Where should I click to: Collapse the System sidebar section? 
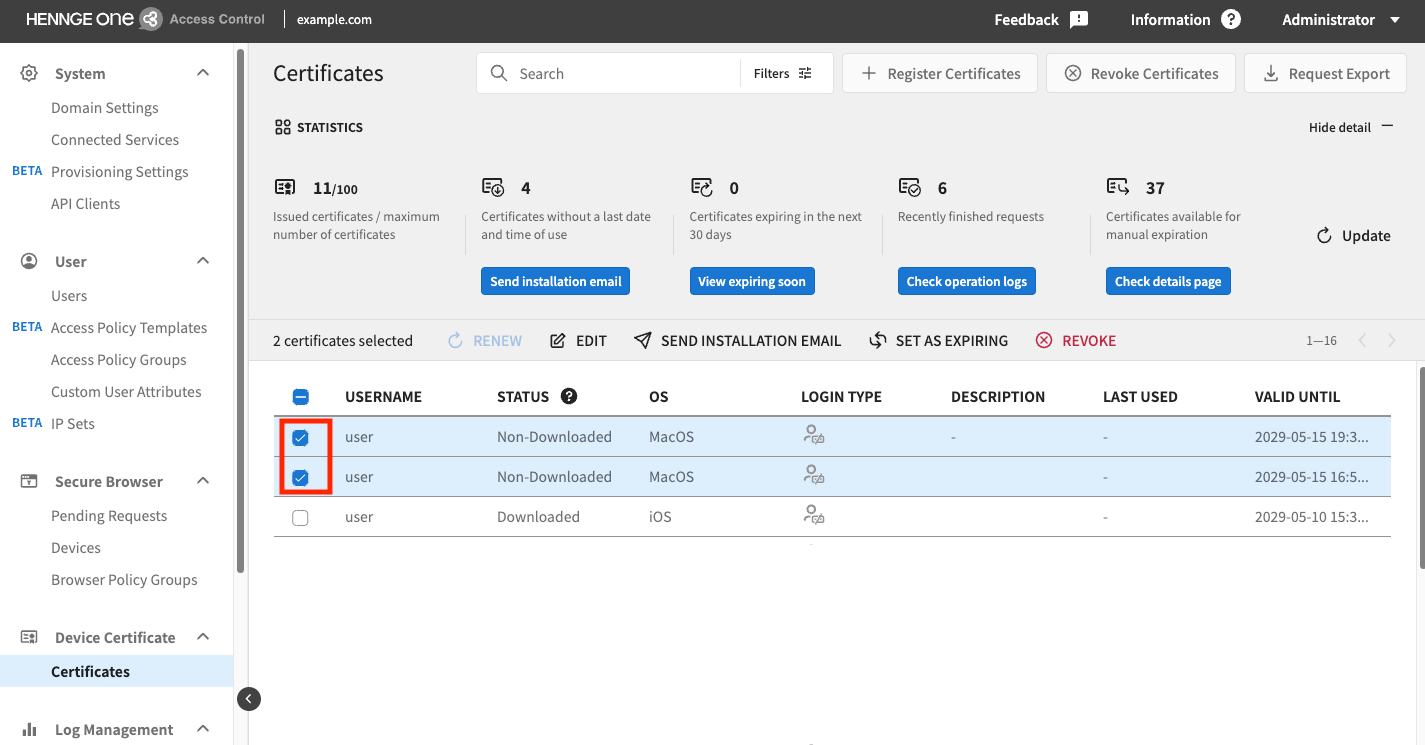(203, 73)
